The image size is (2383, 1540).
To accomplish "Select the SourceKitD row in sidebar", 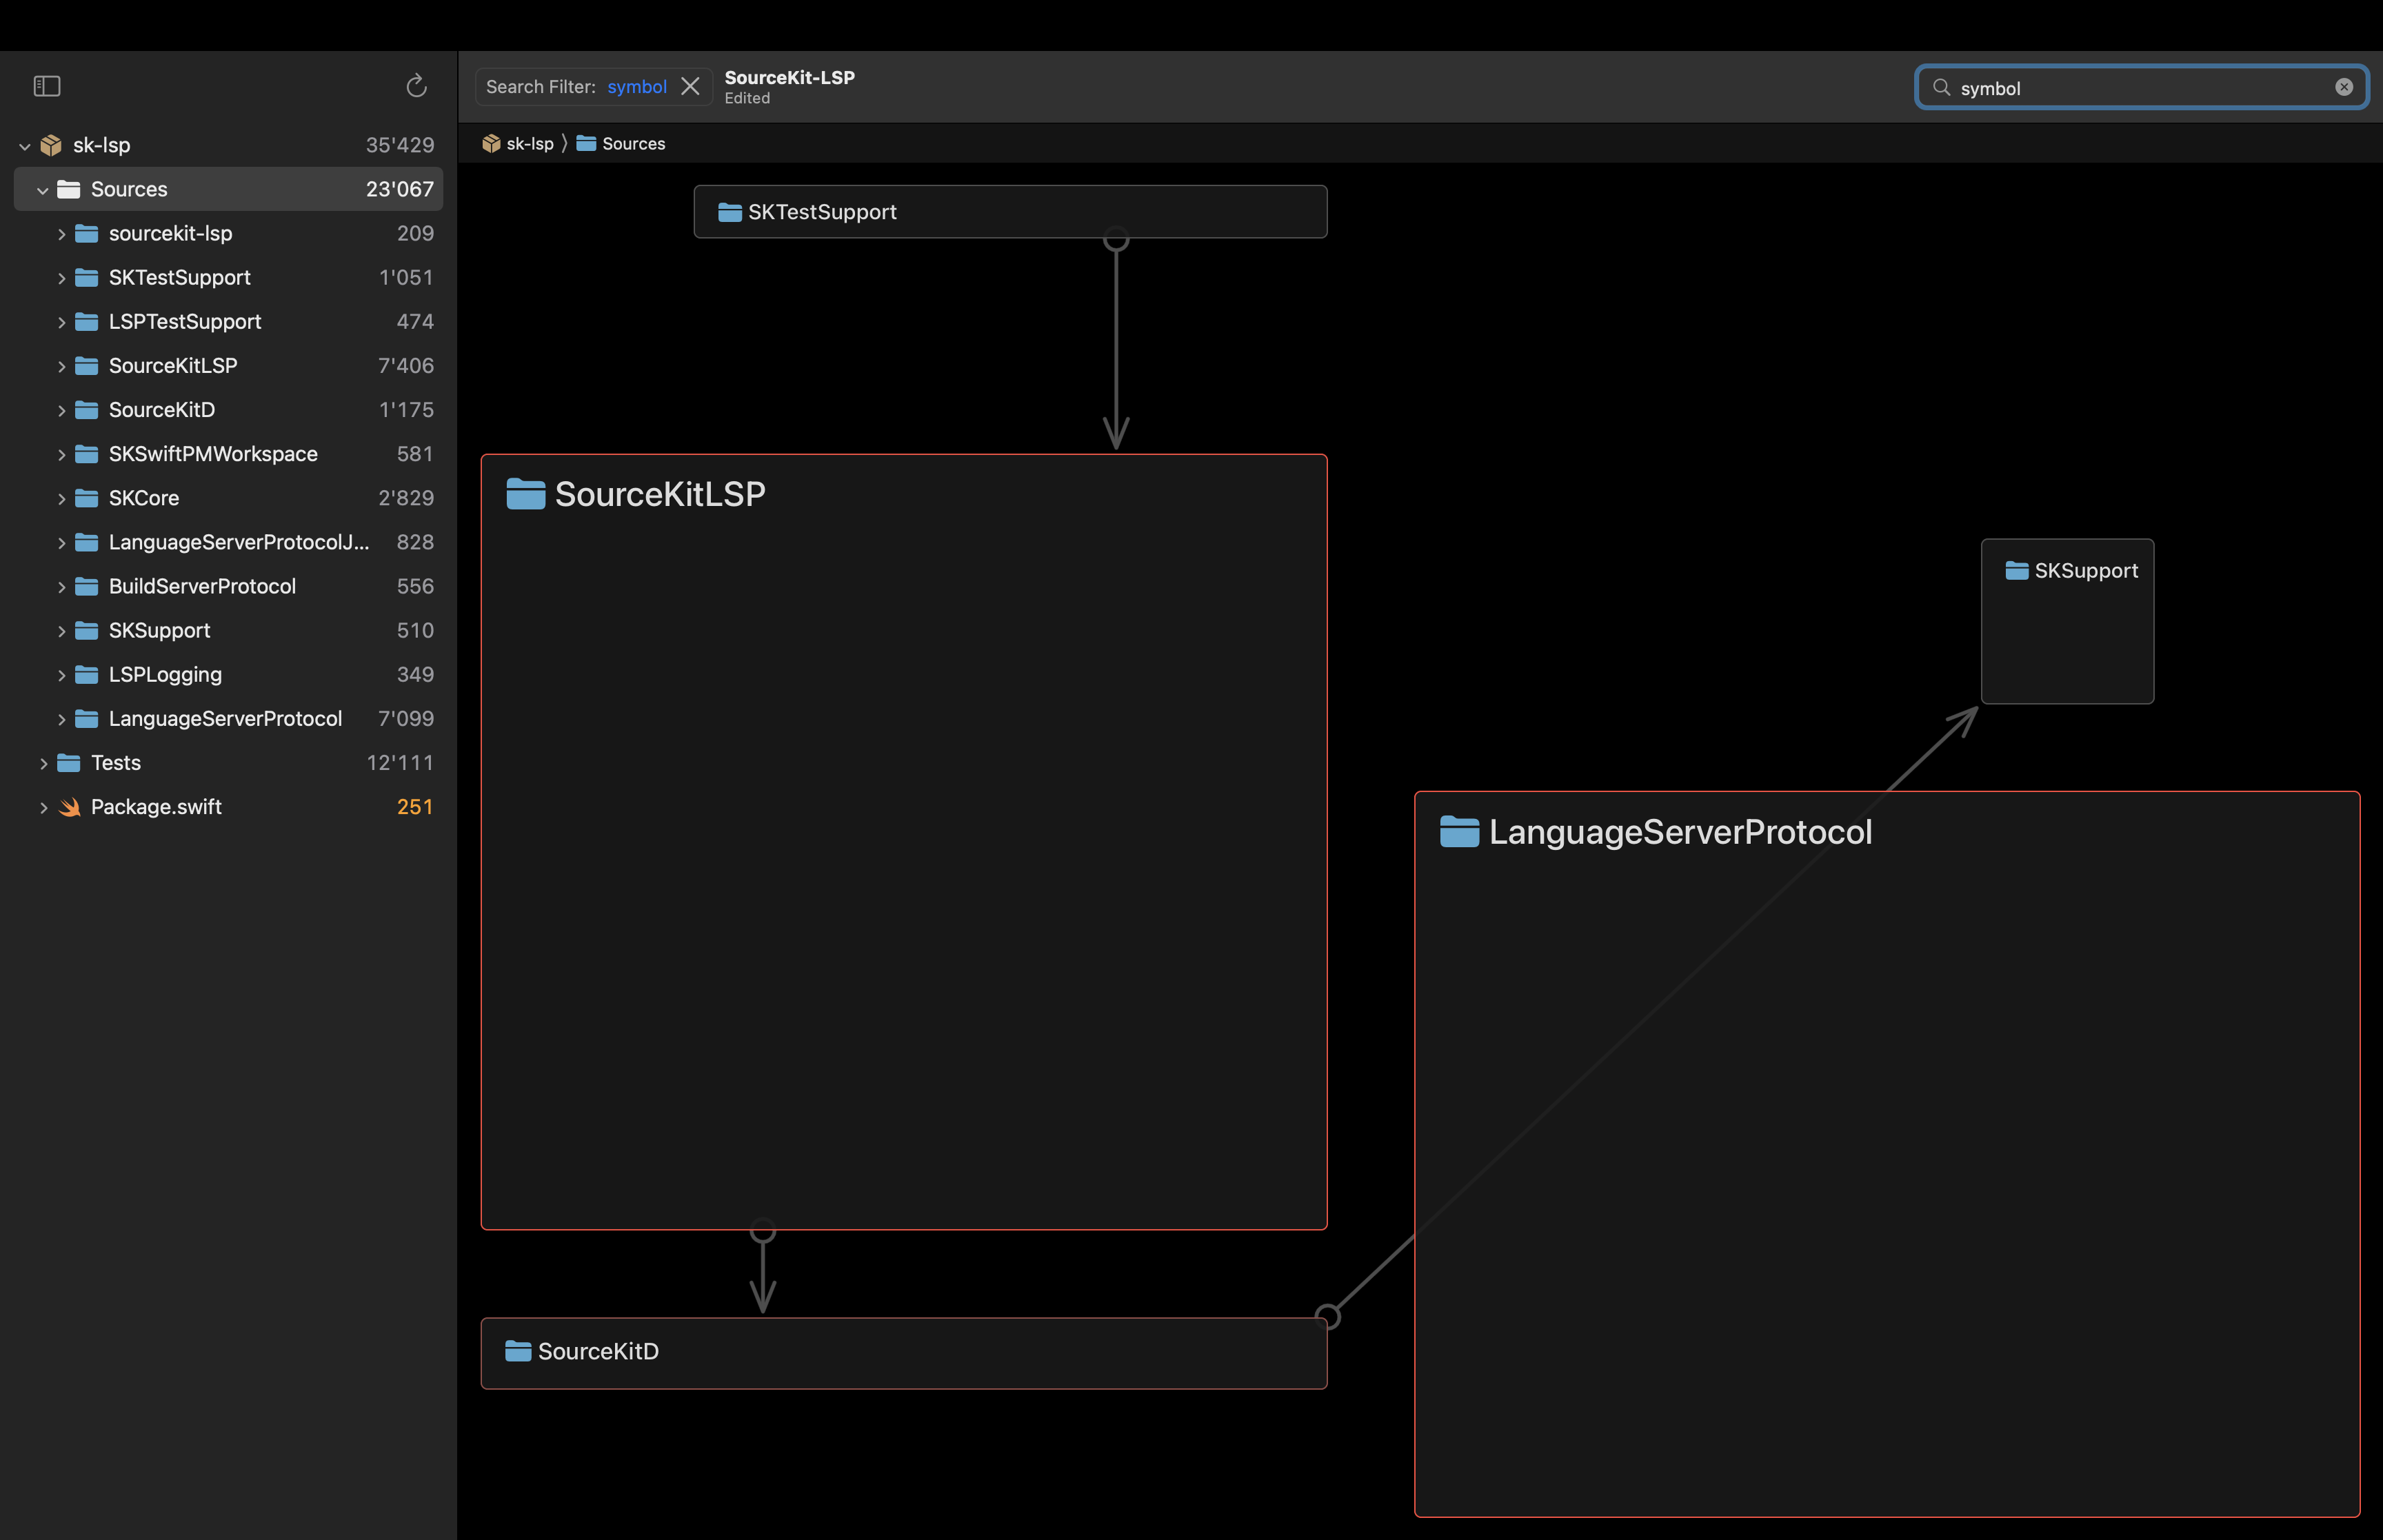I will pyautogui.click(x=228, y=410).
